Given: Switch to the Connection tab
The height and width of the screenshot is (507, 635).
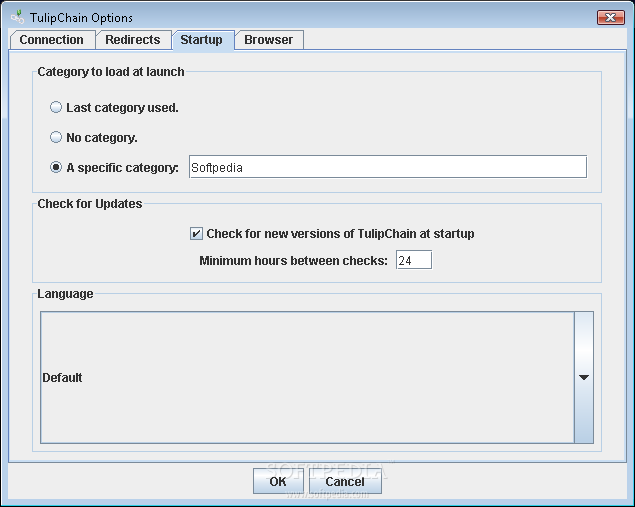Looking at the screenshot, I should tap(52, 40).
